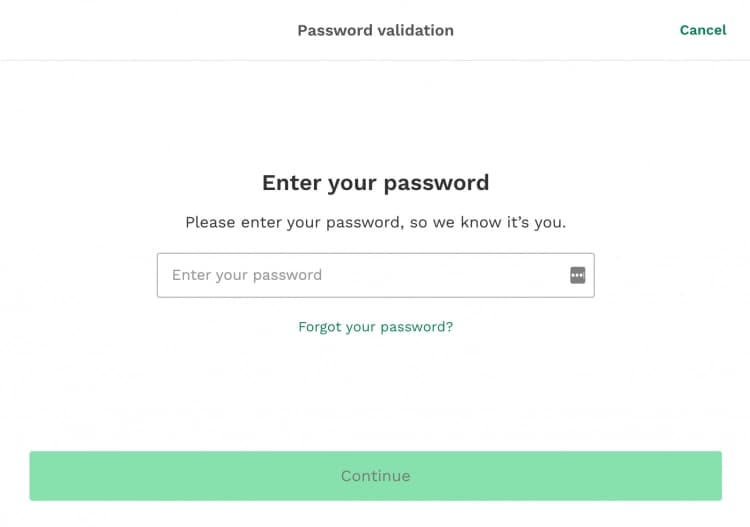
Task: Focus the Enter your password field
Action: (x=360, y=275)
